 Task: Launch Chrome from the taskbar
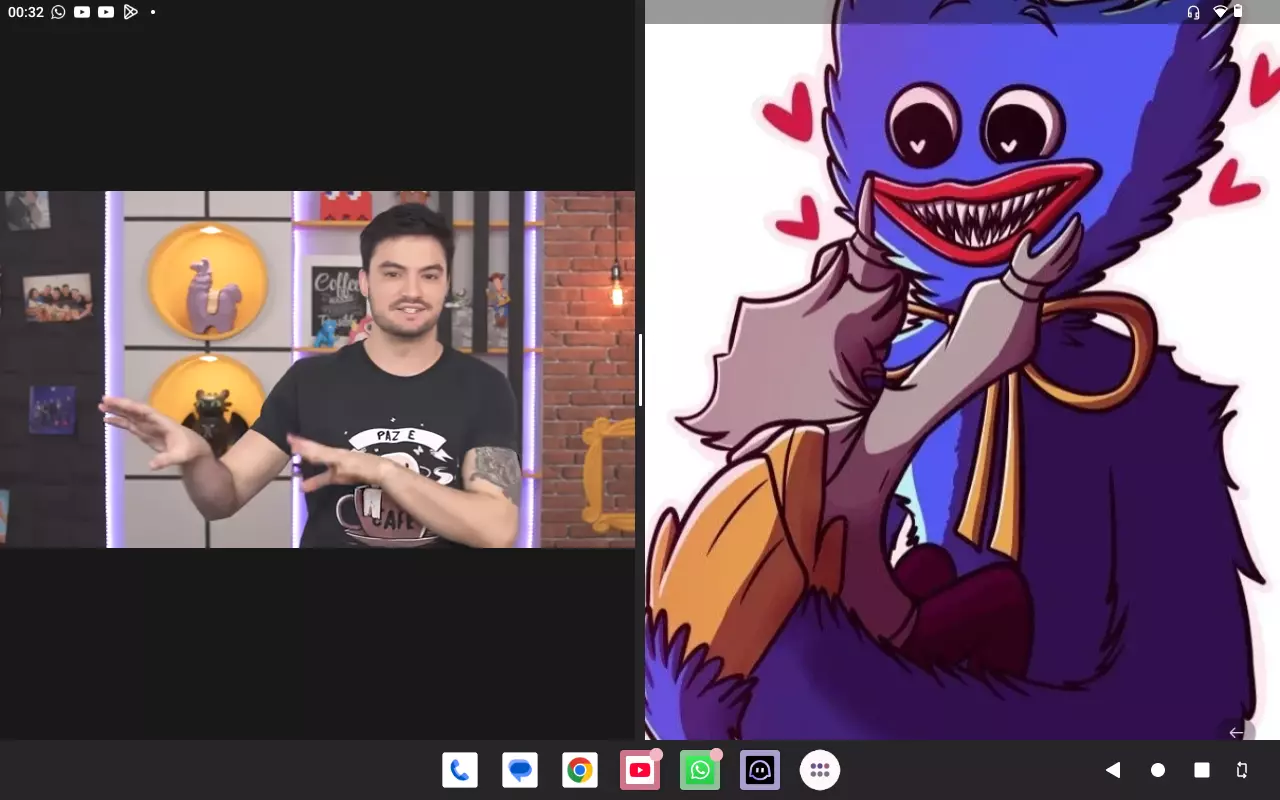pyautogui.click(x=580, y=770)
